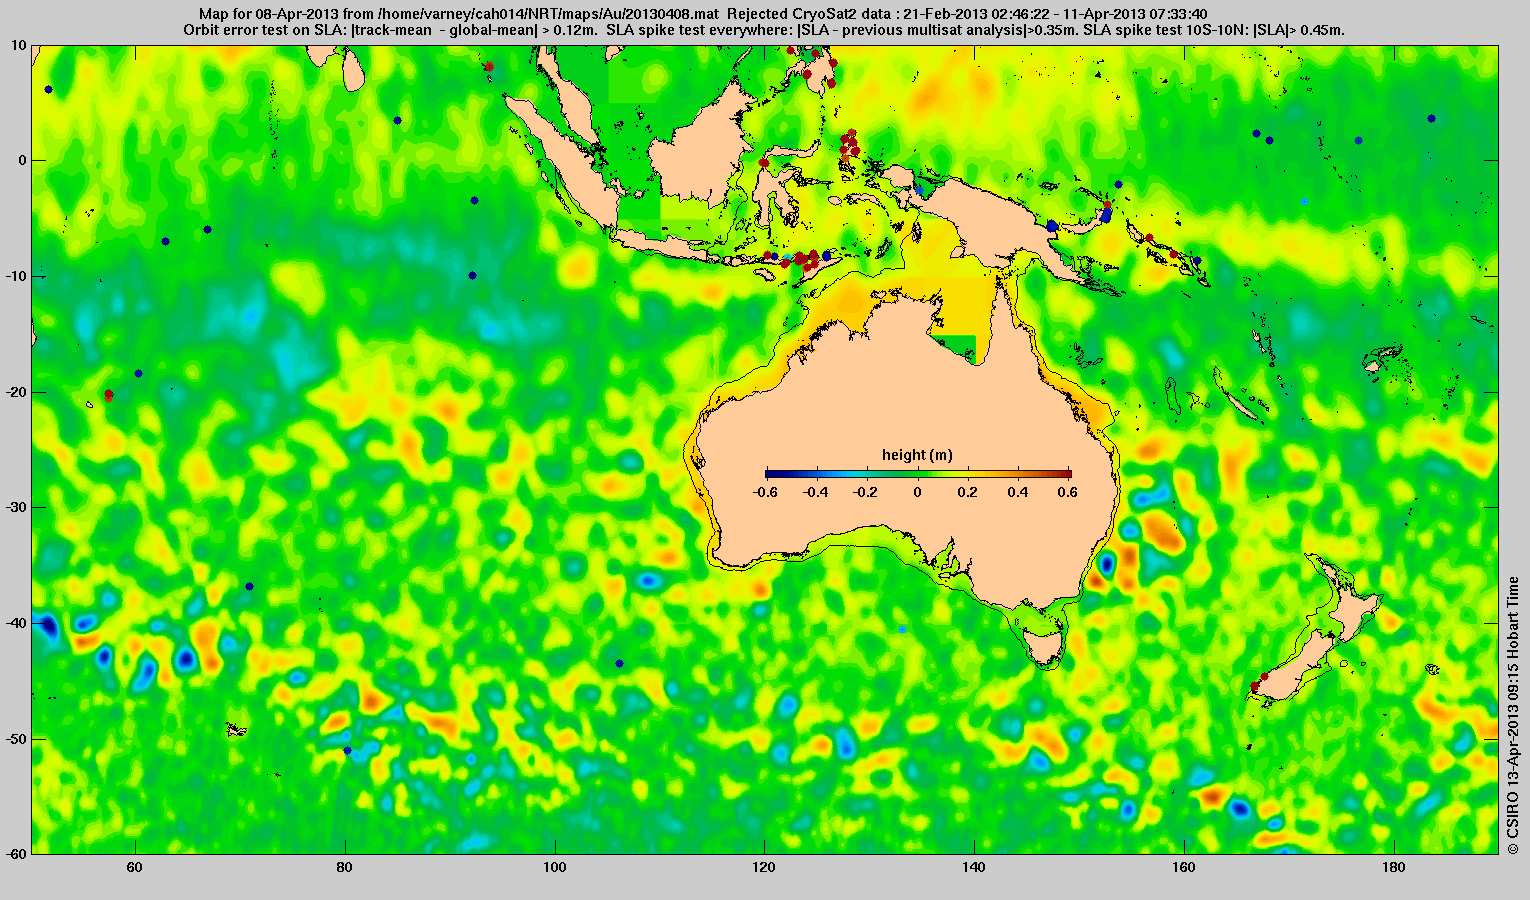The height and width of the screenshot is (900, 1530).
Task: Click longitude axis label 180
Action: [x=1394, y=867]
